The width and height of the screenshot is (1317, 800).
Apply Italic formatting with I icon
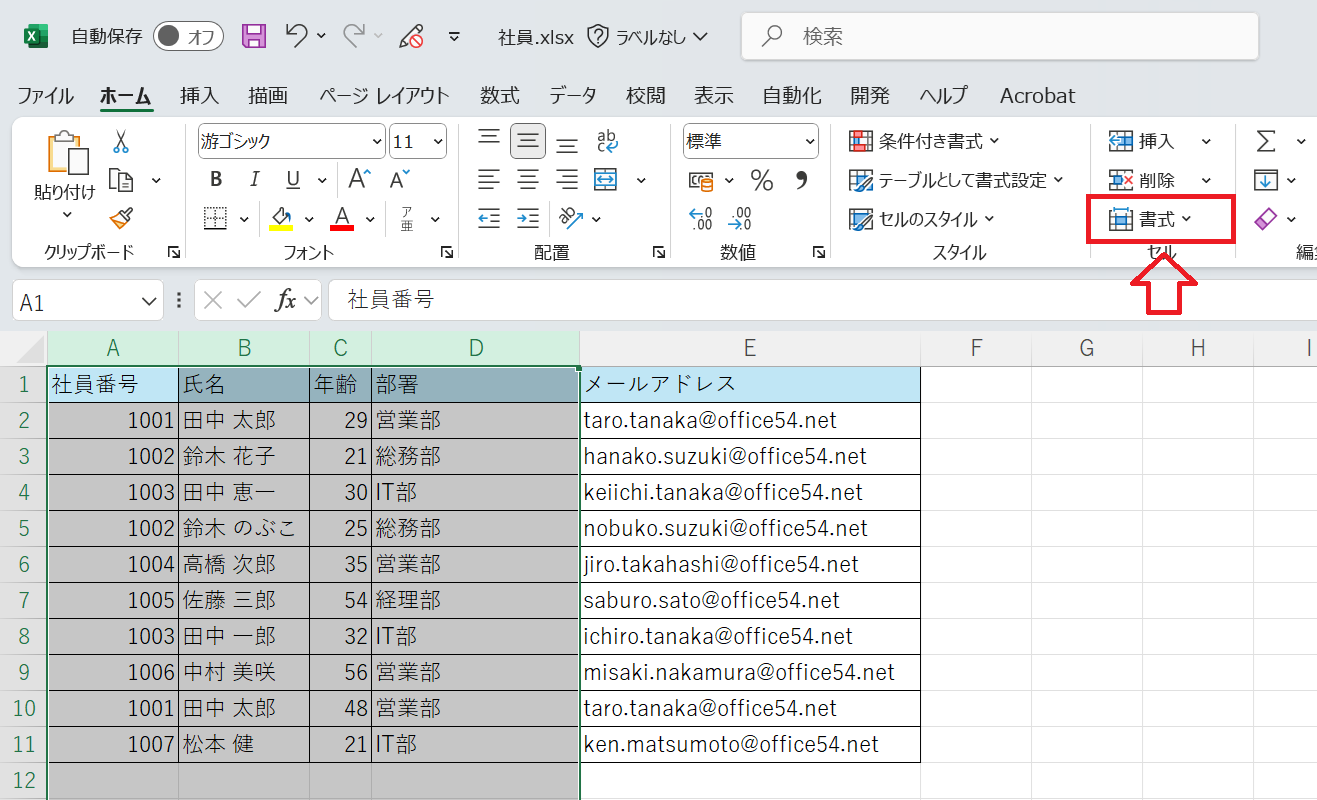pos(254,180)
